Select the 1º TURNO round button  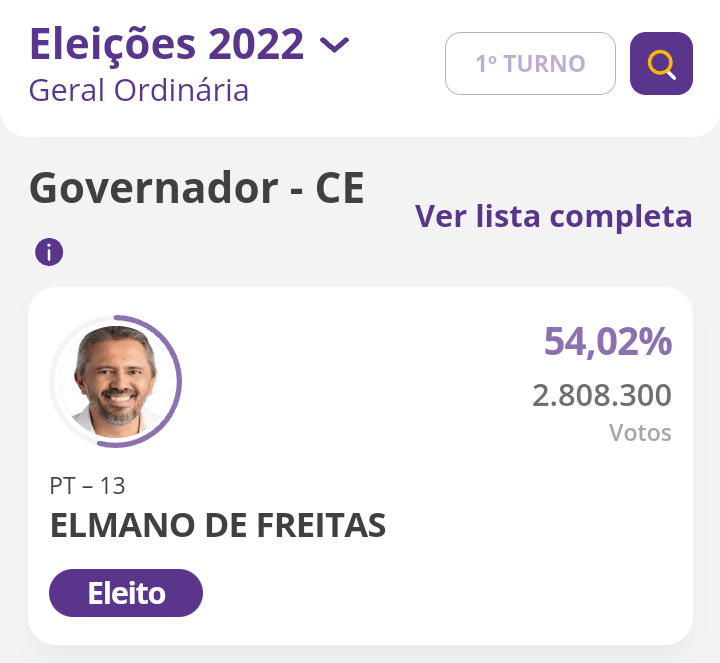[530, 64]
